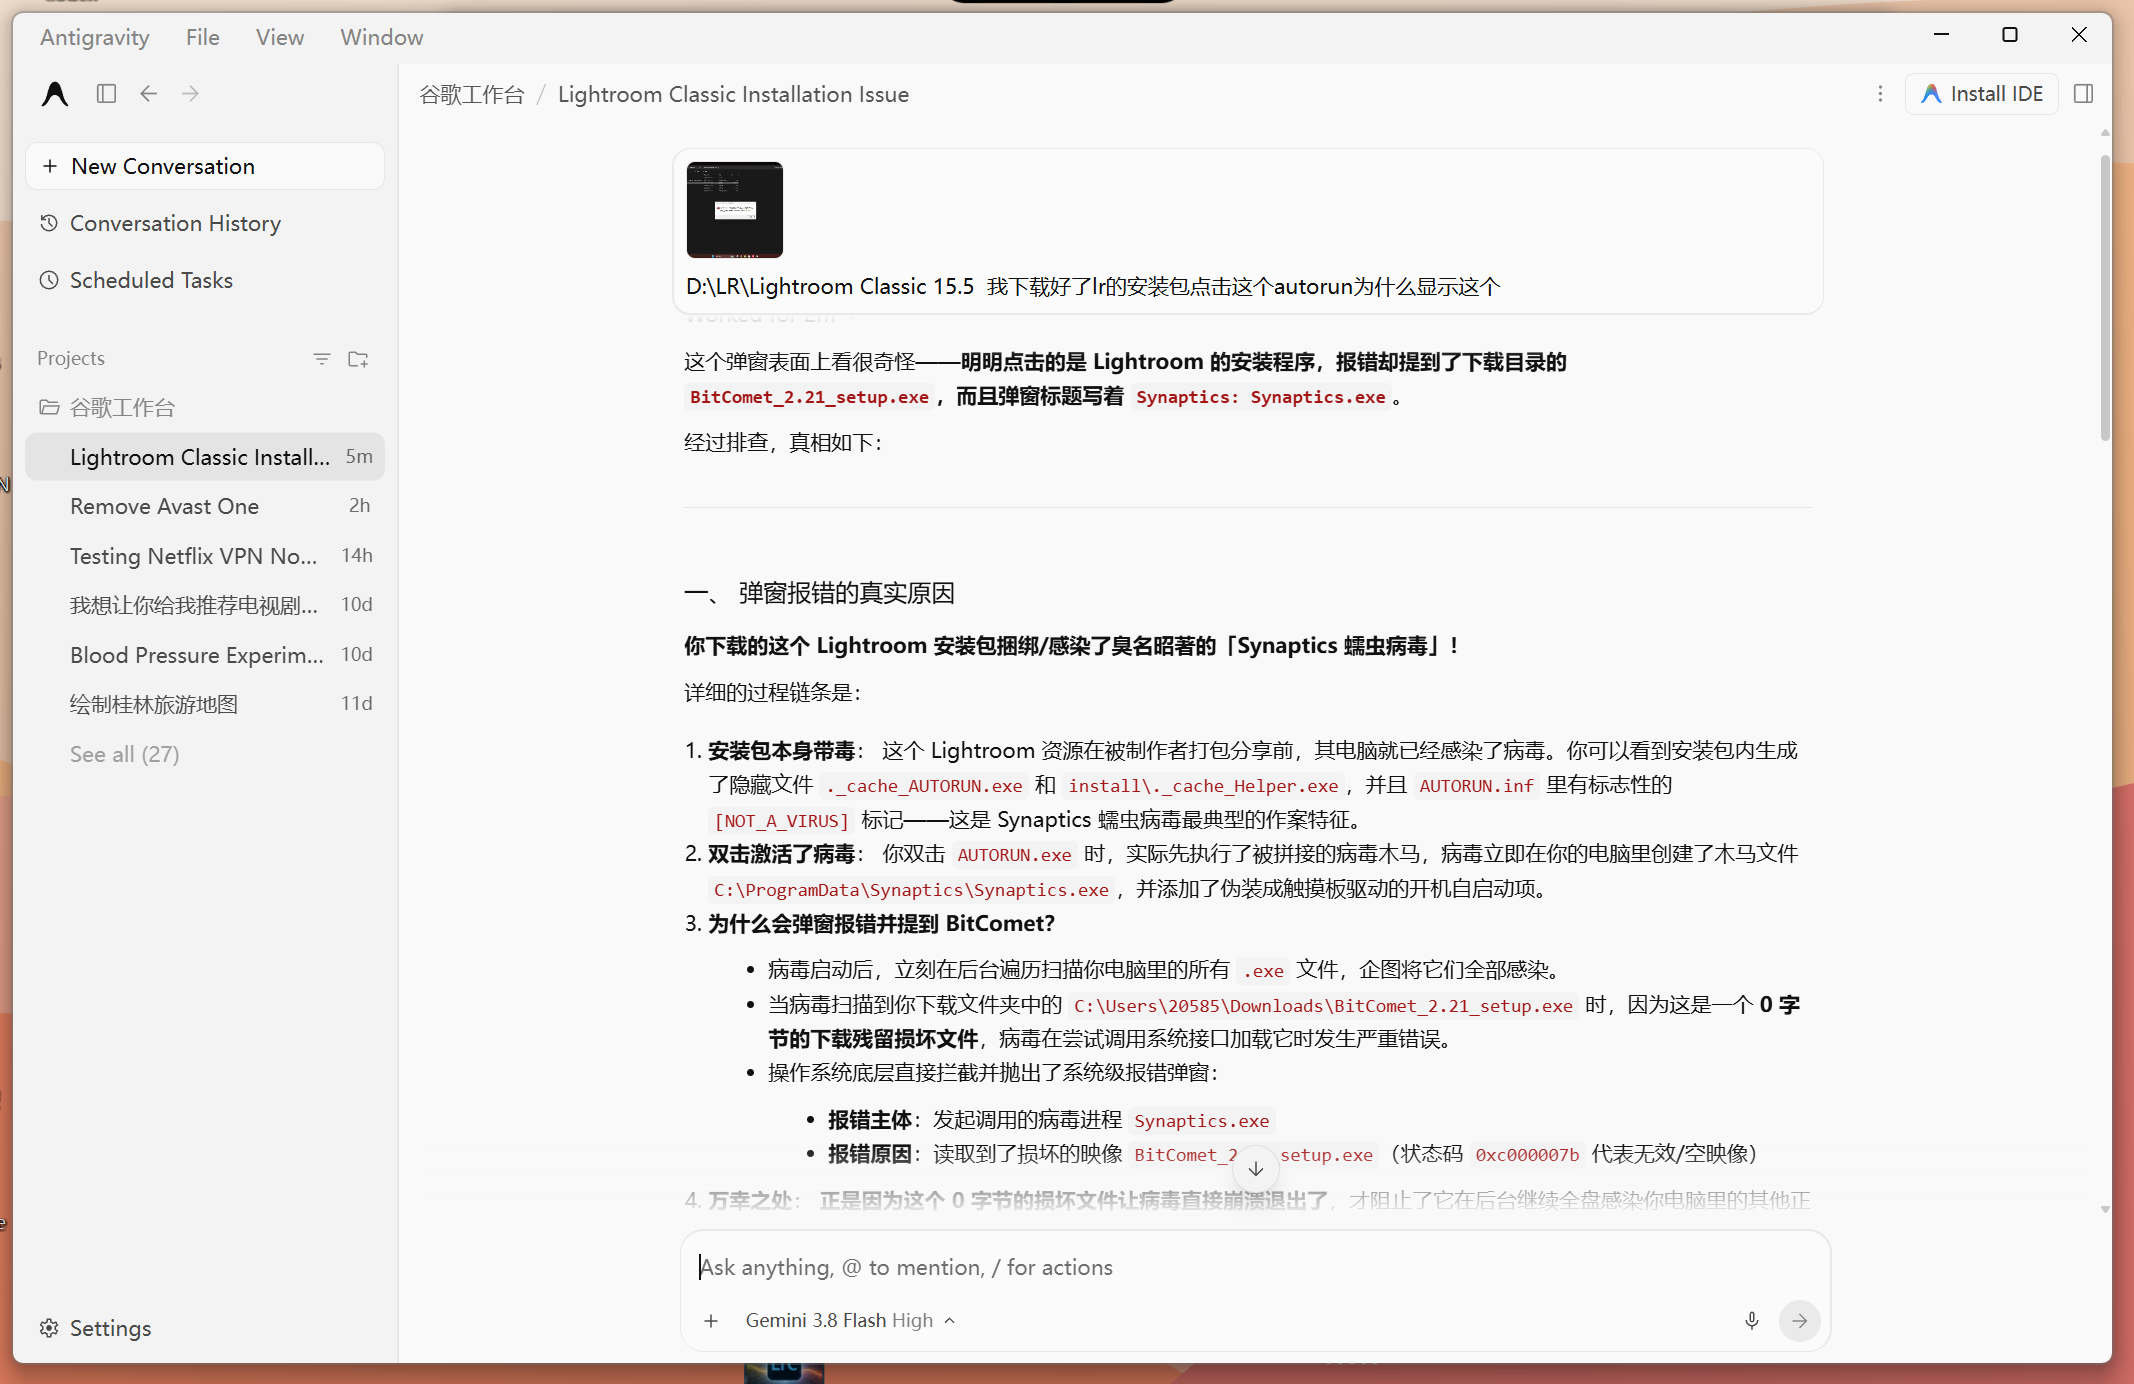Open the Gemini 3.8 Flash model selector

coord(851,1321)
